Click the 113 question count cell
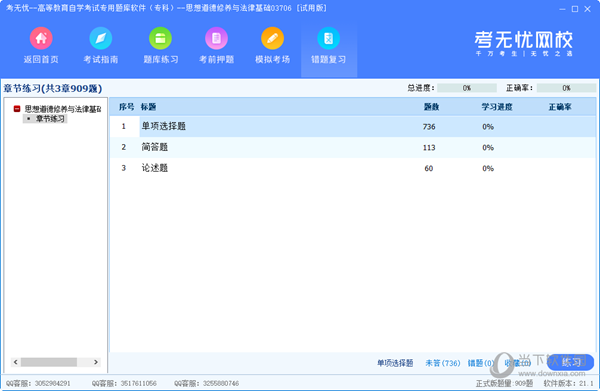This screenshot has width=600, height=391. 429,147
